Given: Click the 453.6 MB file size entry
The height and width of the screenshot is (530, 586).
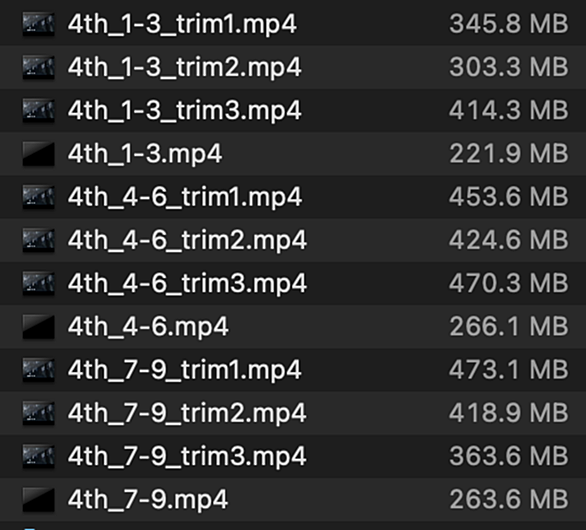Looking at the screenshot, I should [x=509, y=197].
